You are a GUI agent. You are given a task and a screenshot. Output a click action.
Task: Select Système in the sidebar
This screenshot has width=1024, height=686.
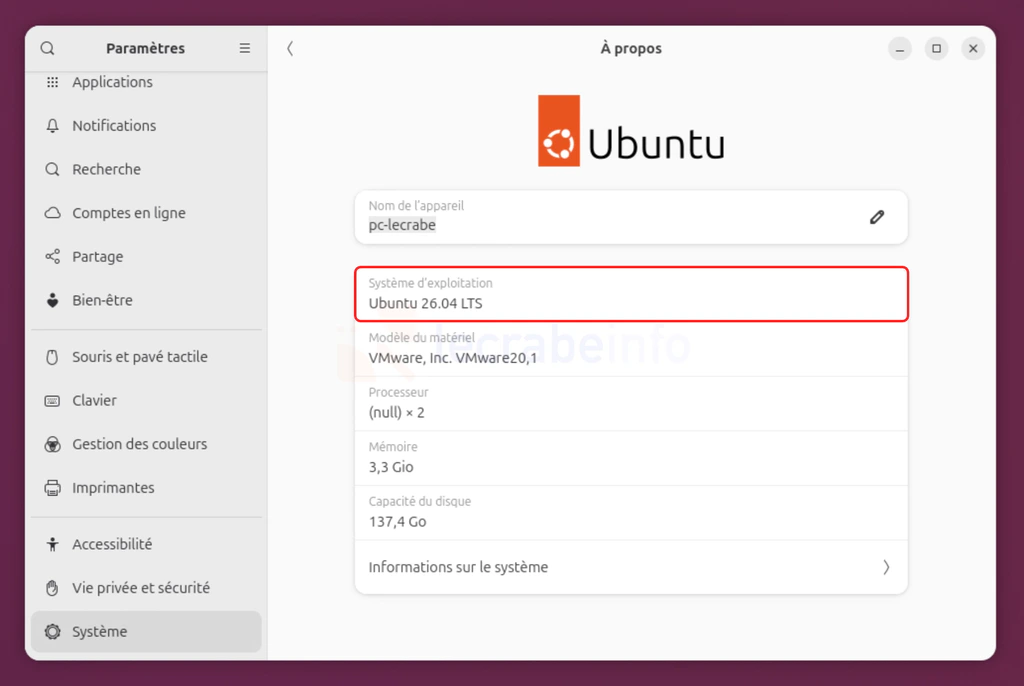click(x=146, y=632)
